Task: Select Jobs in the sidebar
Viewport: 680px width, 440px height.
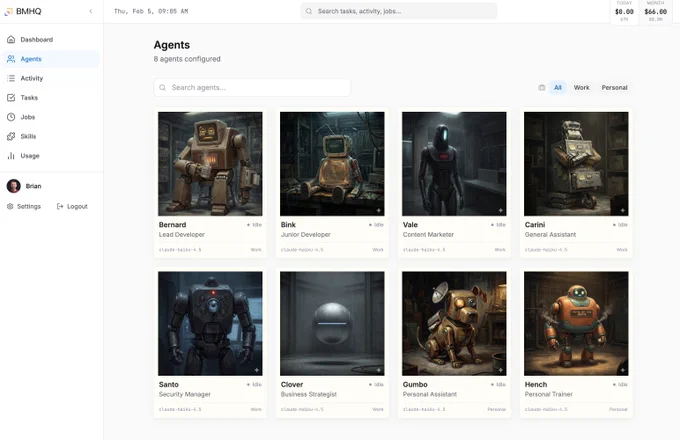Action: tap(50, 117)
